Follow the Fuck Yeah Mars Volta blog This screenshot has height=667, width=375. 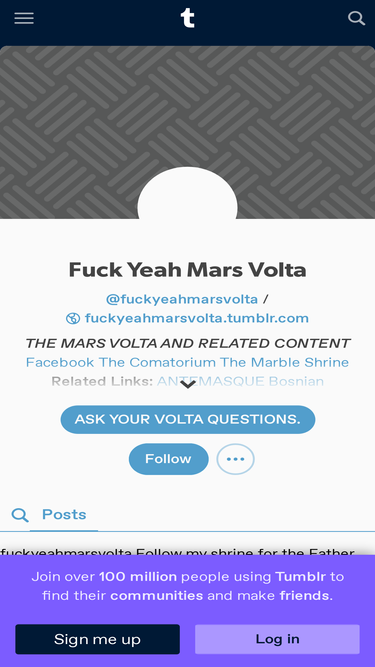click(x=169, y=459)
